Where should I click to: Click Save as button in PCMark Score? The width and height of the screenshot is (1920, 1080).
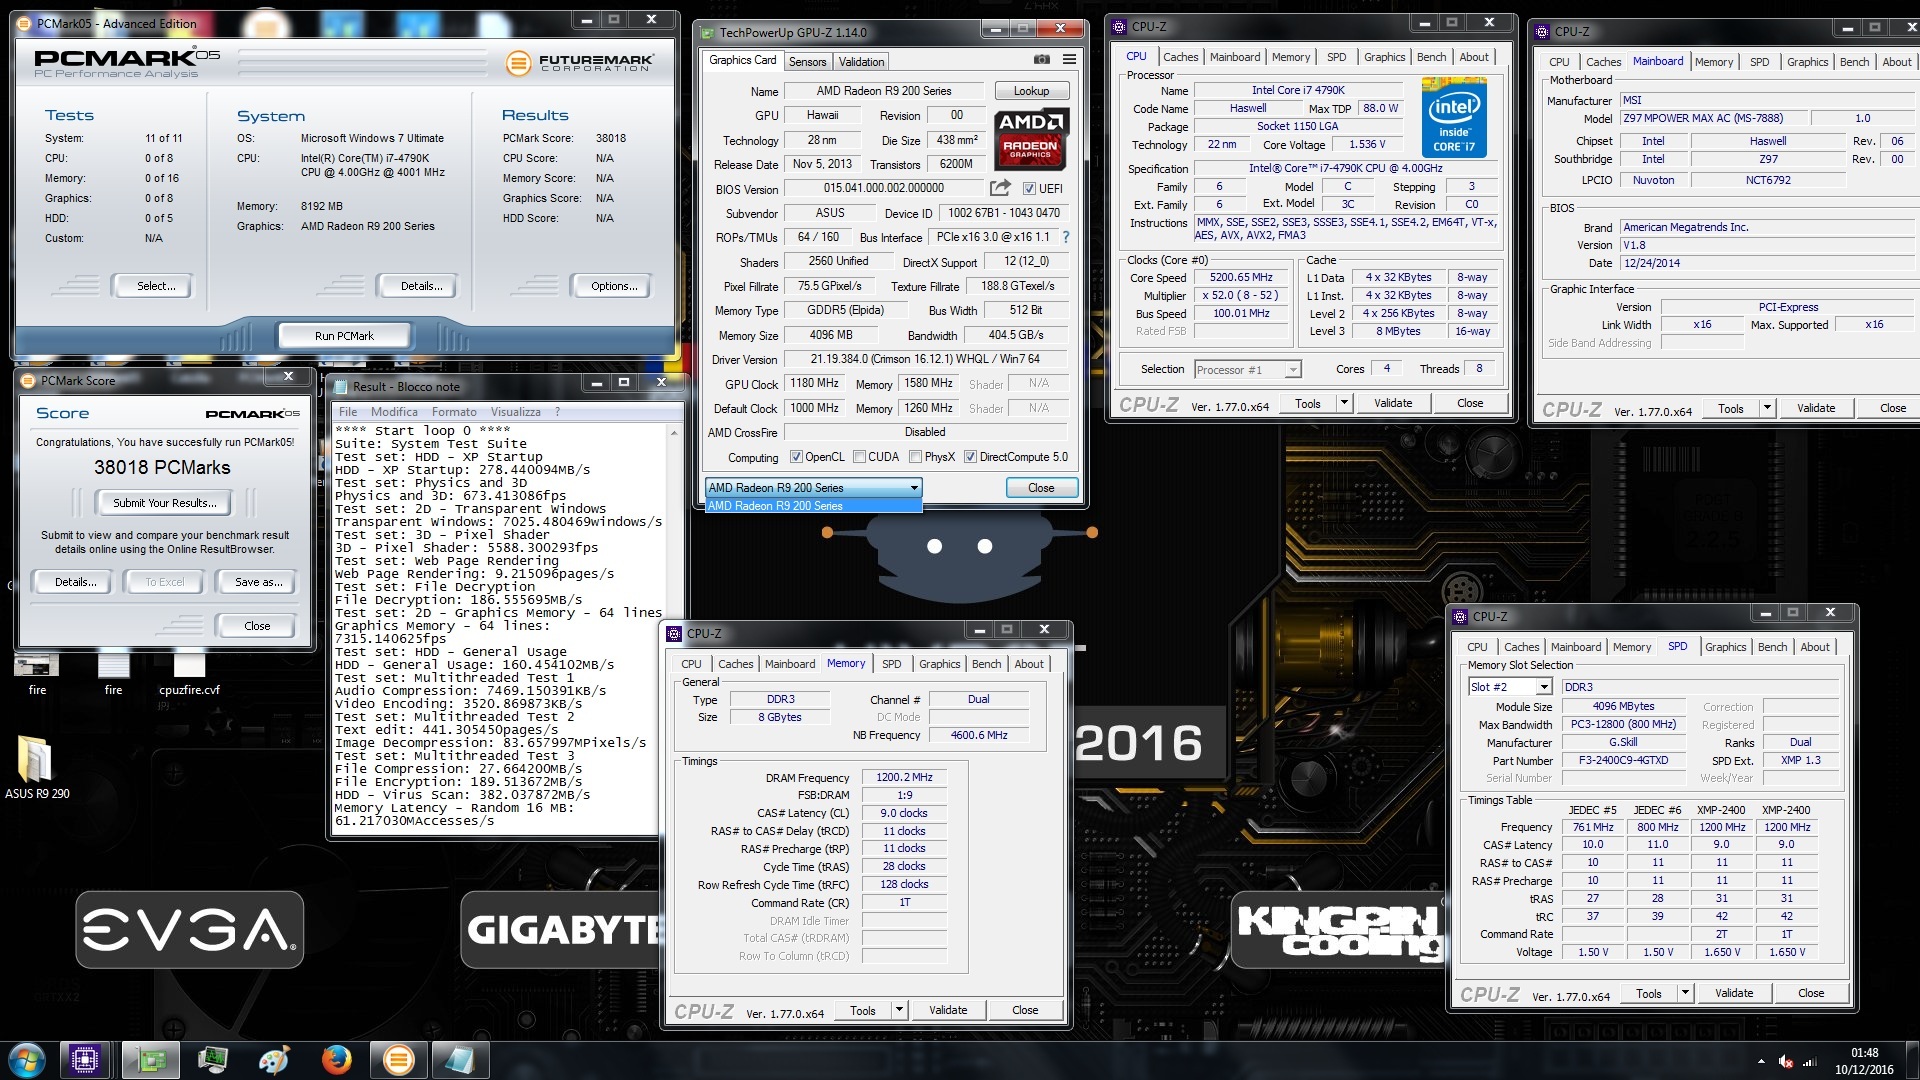click(x=258, y=582)
